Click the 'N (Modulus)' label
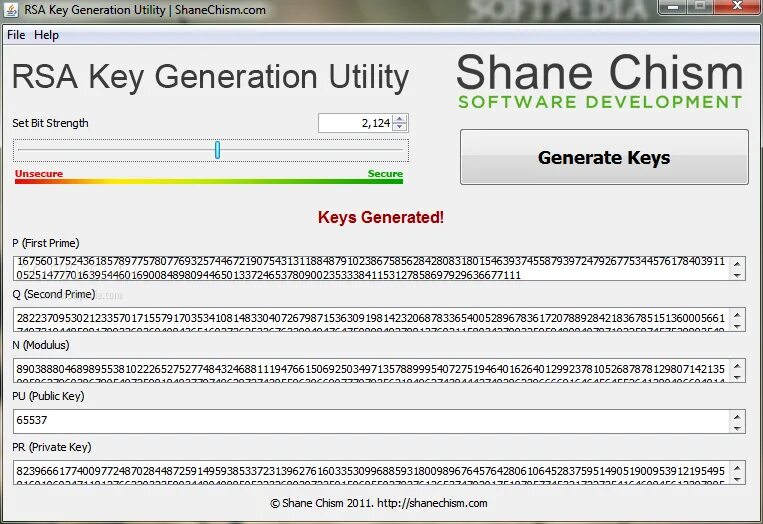763x524 pixels. 41,345
